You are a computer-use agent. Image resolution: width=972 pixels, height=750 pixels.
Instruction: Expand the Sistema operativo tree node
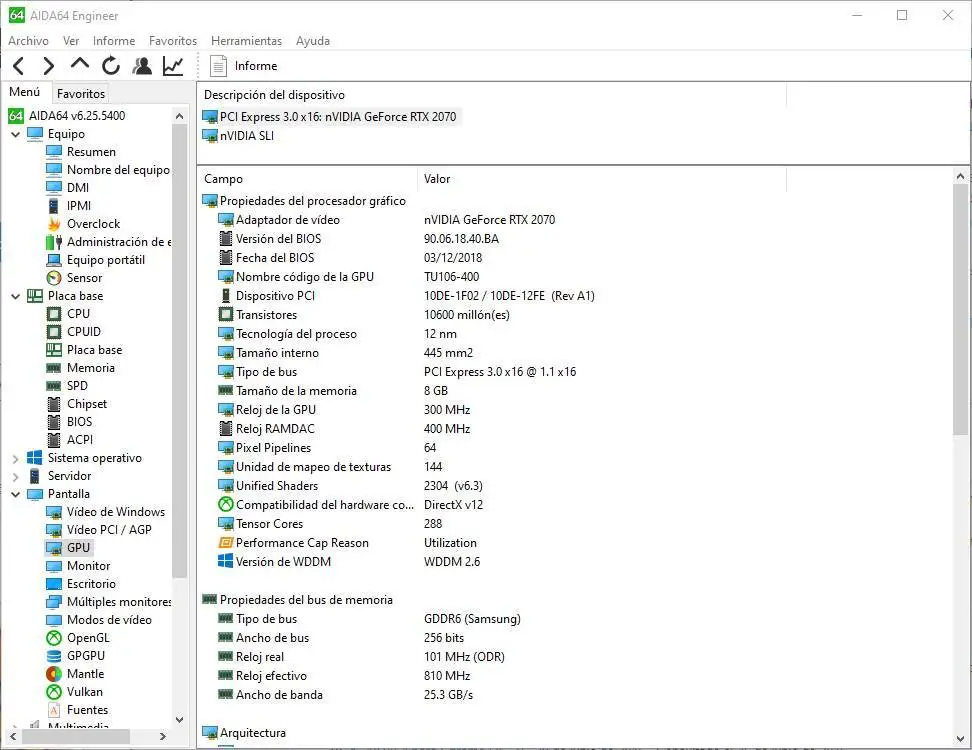pyautogui.click(x=15, y=459)
